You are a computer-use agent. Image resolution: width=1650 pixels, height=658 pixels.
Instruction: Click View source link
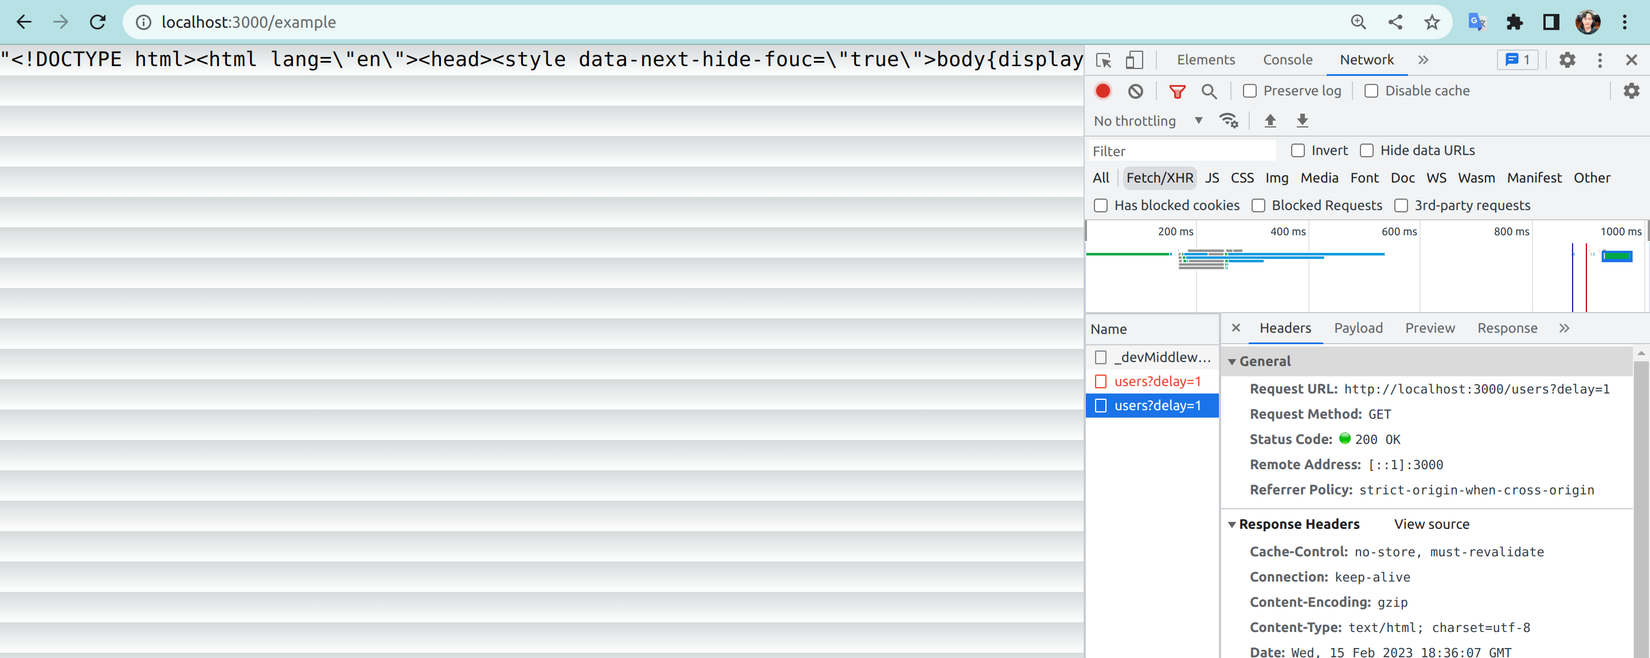(x=1431, y=525)
